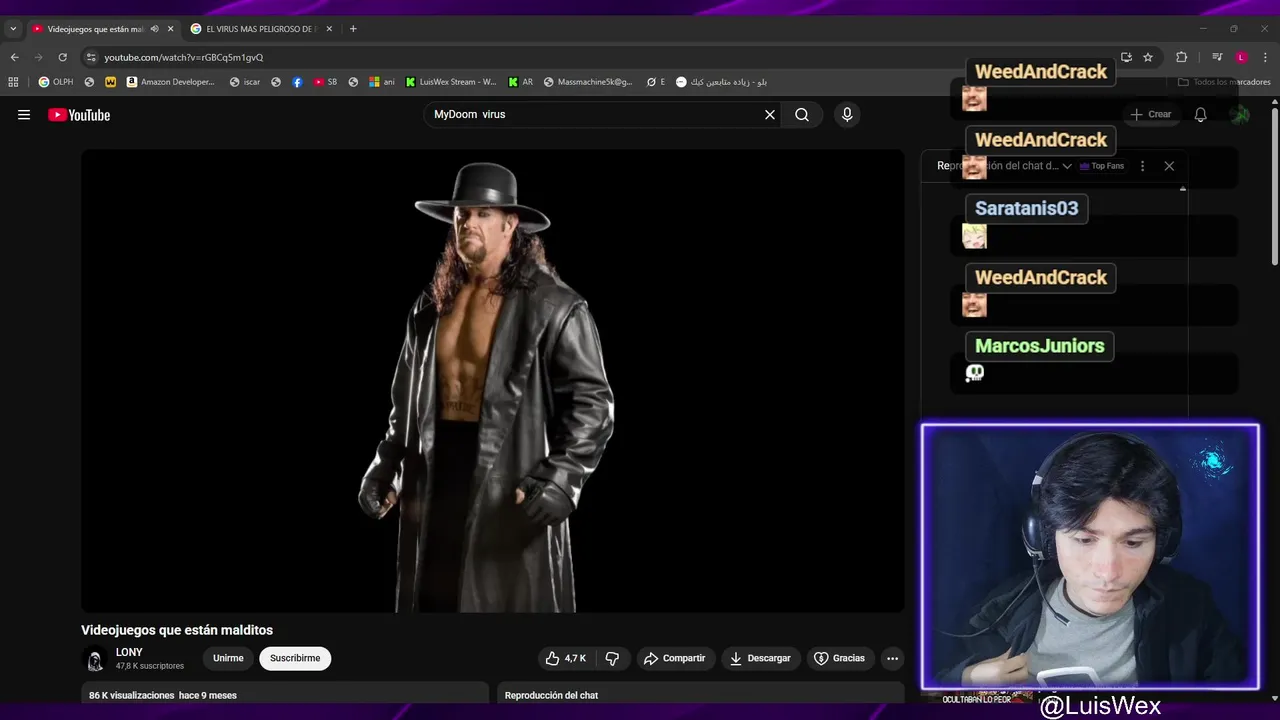Open the apps grid in bookmarks bar
Viewport: 1280px width, 720px height.
pyautogui.click(x=13, y=82)
